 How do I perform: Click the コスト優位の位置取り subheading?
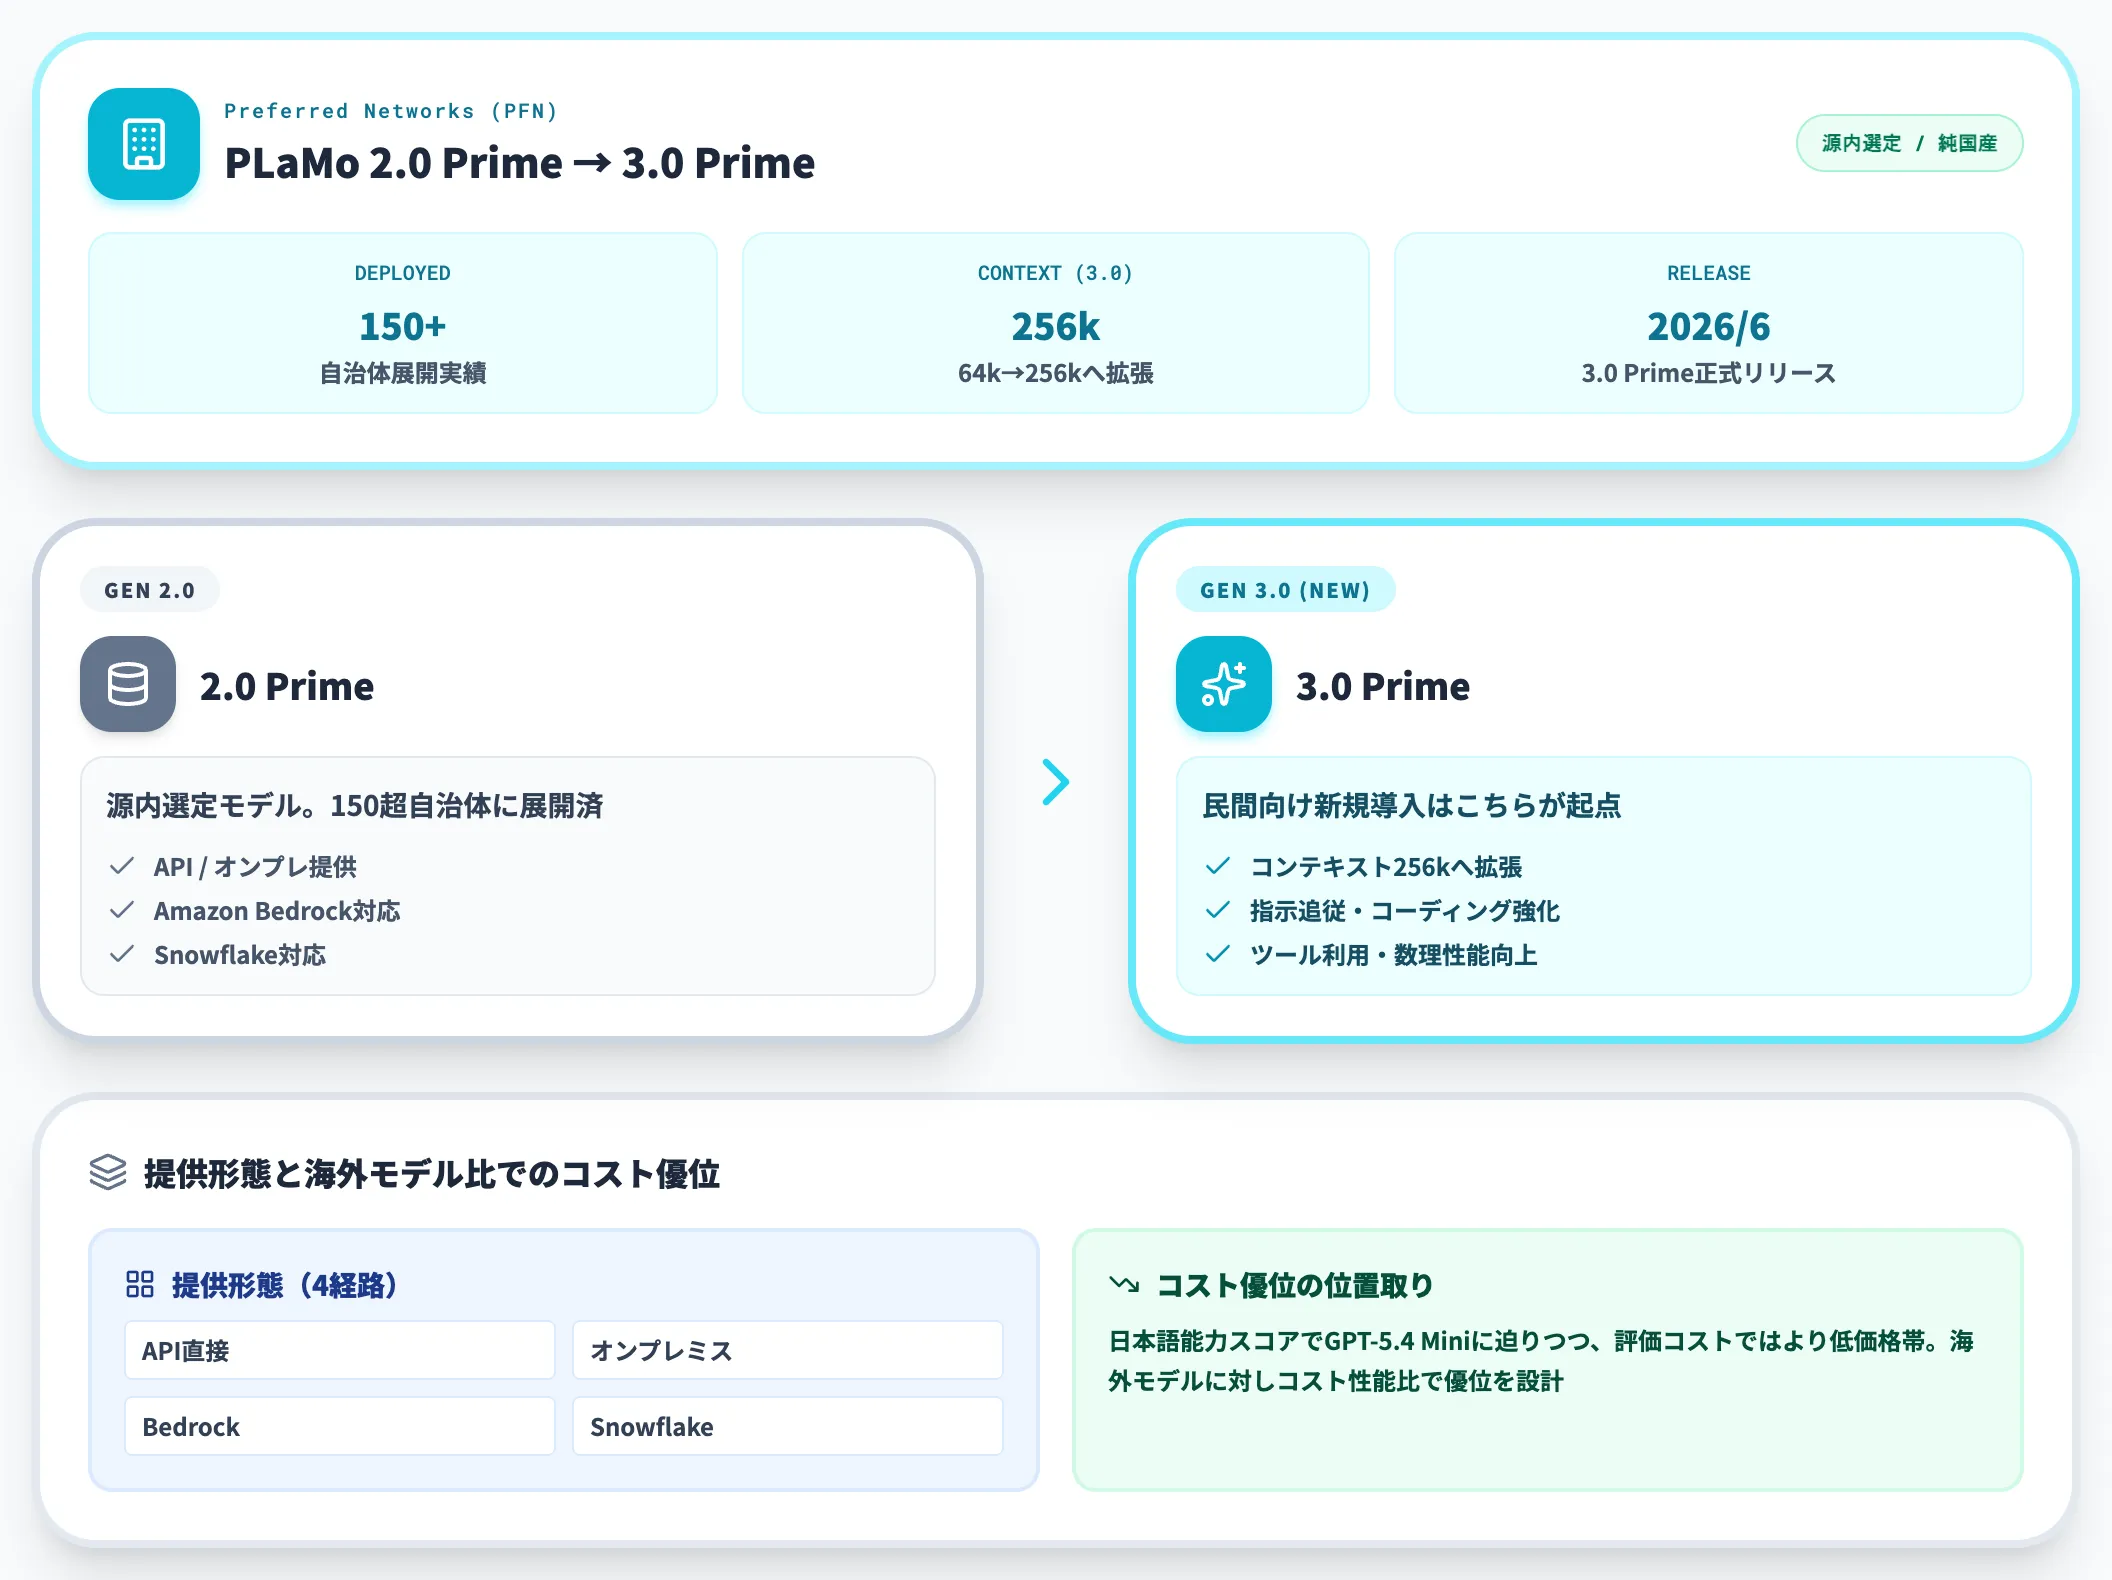pos(1295,1285)
